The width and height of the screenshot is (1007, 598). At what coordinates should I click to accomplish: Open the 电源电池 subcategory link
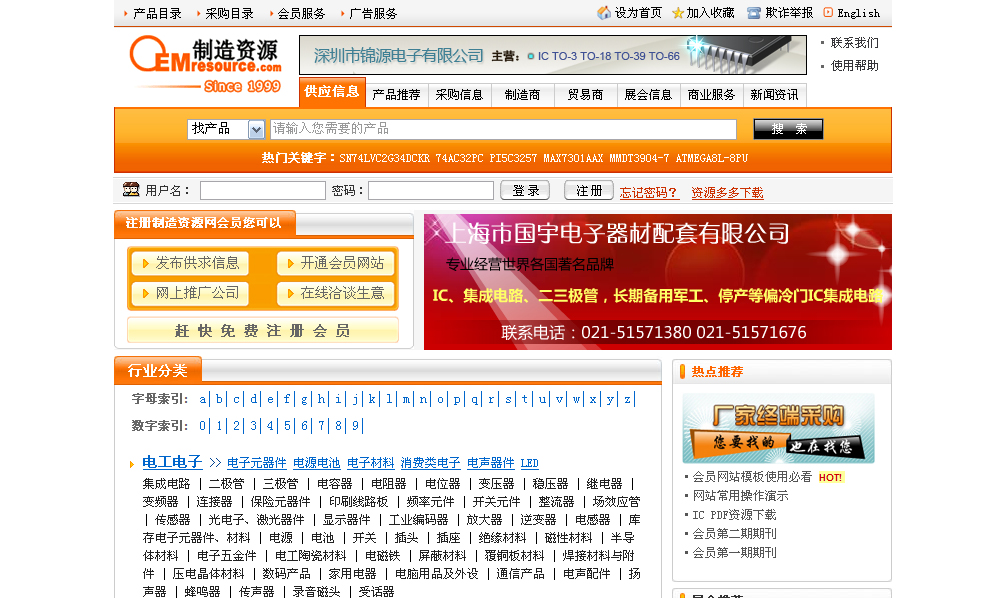pos(317,463)
